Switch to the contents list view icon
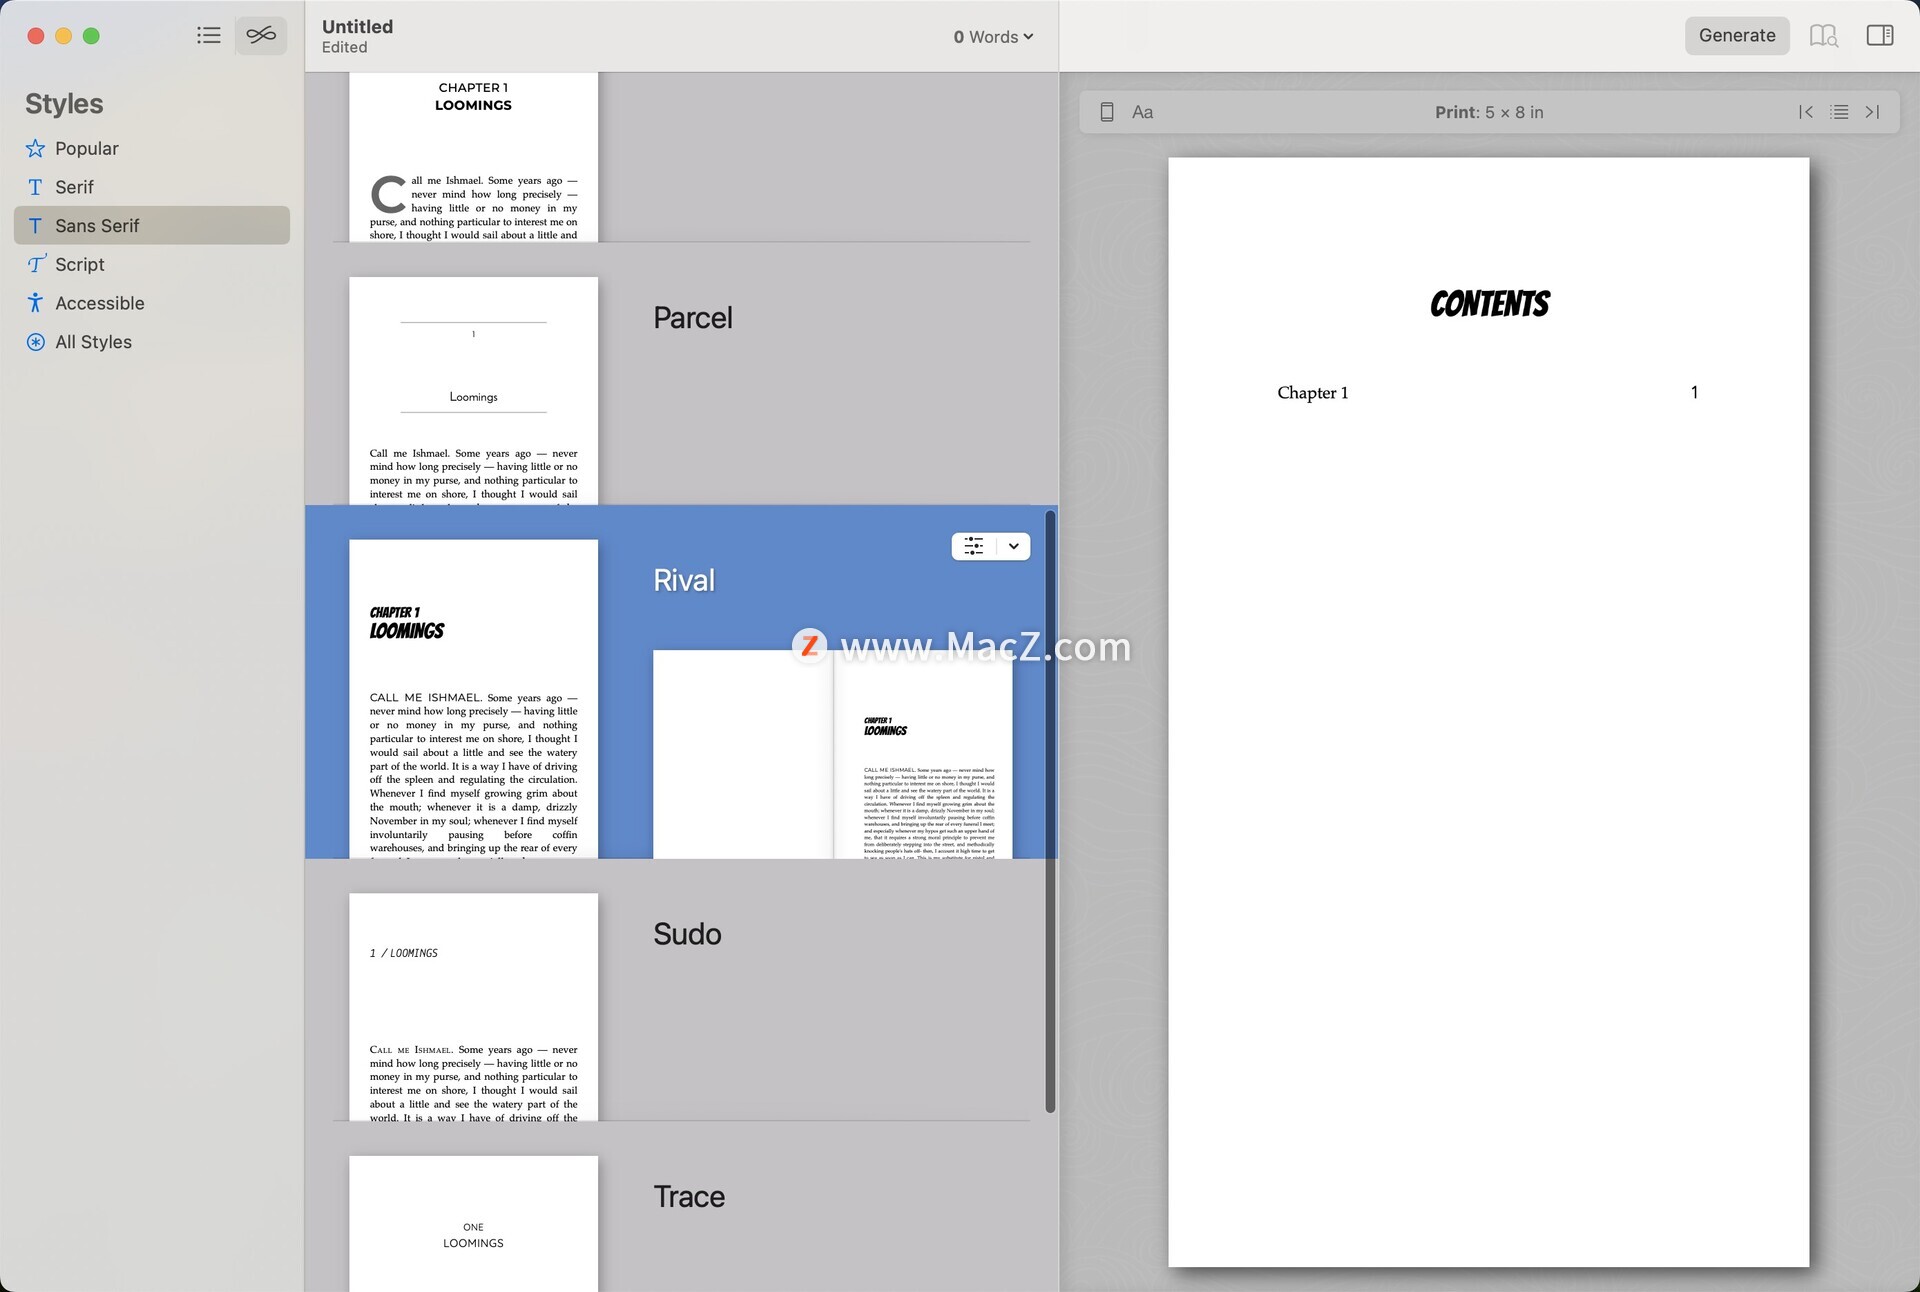This screenshot has width=1920, height=1292. coord(209,36)
